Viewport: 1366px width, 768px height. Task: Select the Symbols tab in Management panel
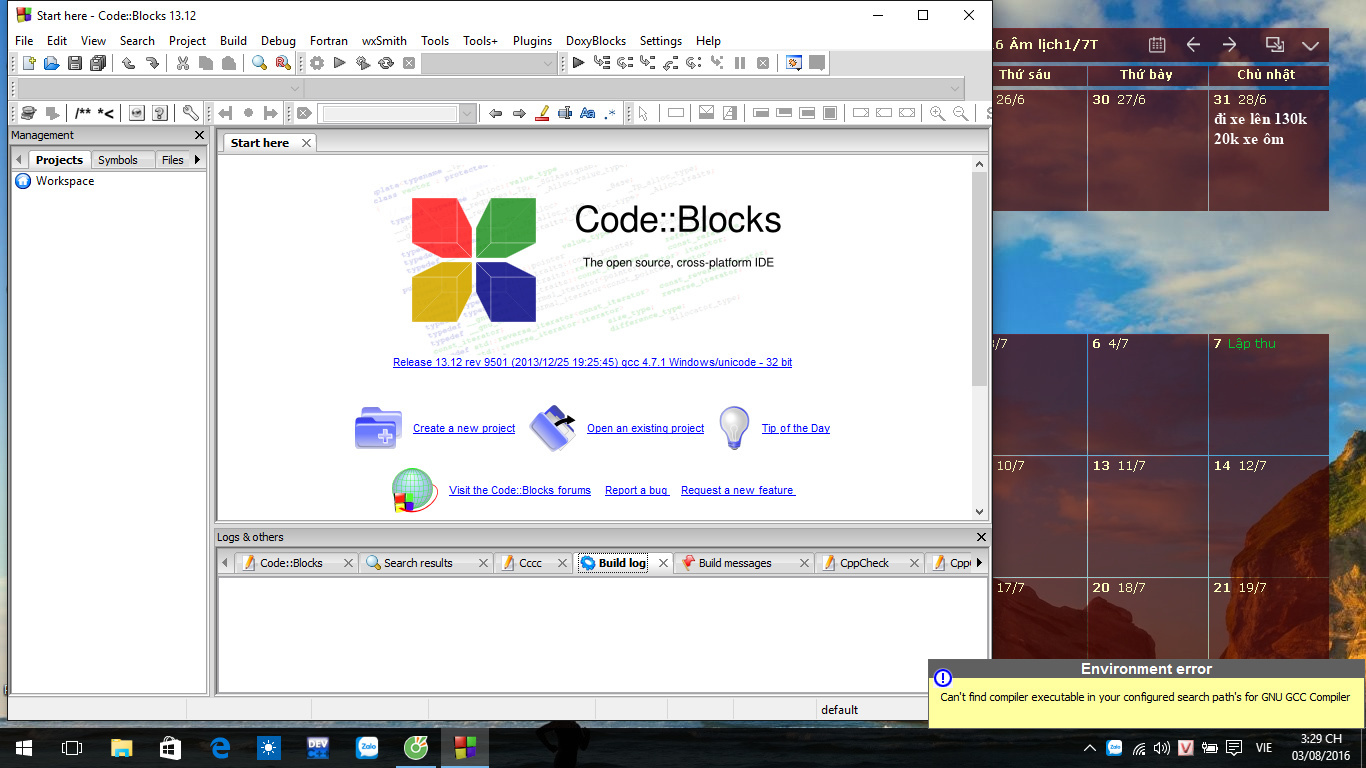120,159
